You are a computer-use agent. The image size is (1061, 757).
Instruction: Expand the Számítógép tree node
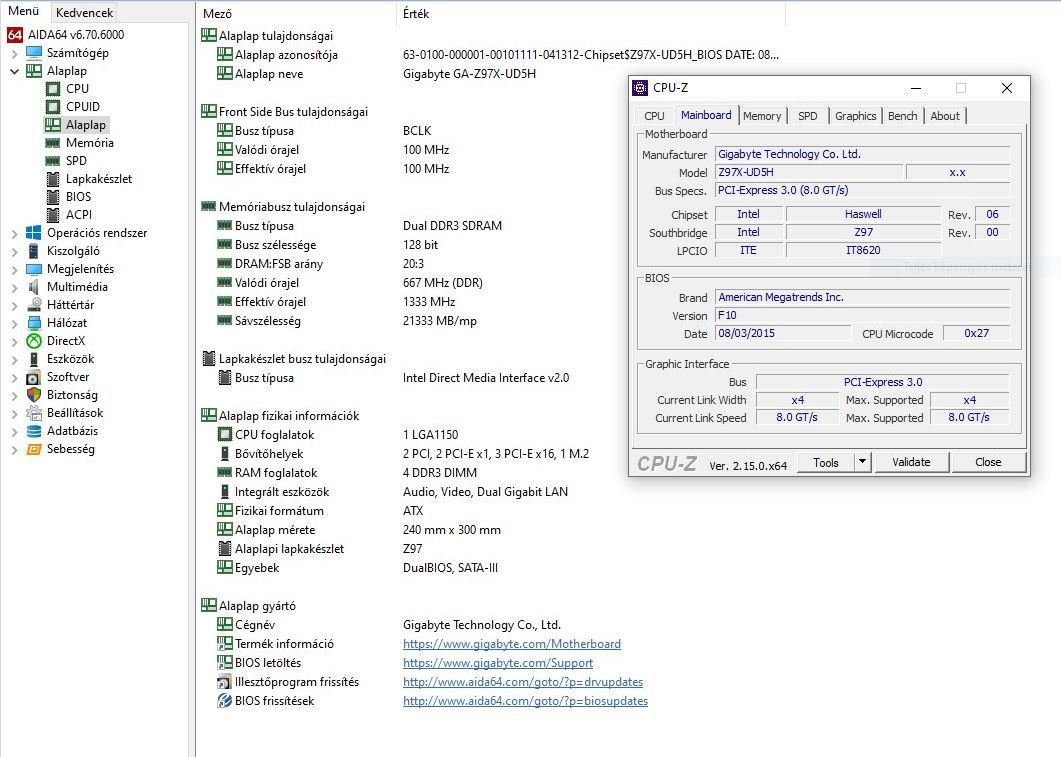point(14,53)
